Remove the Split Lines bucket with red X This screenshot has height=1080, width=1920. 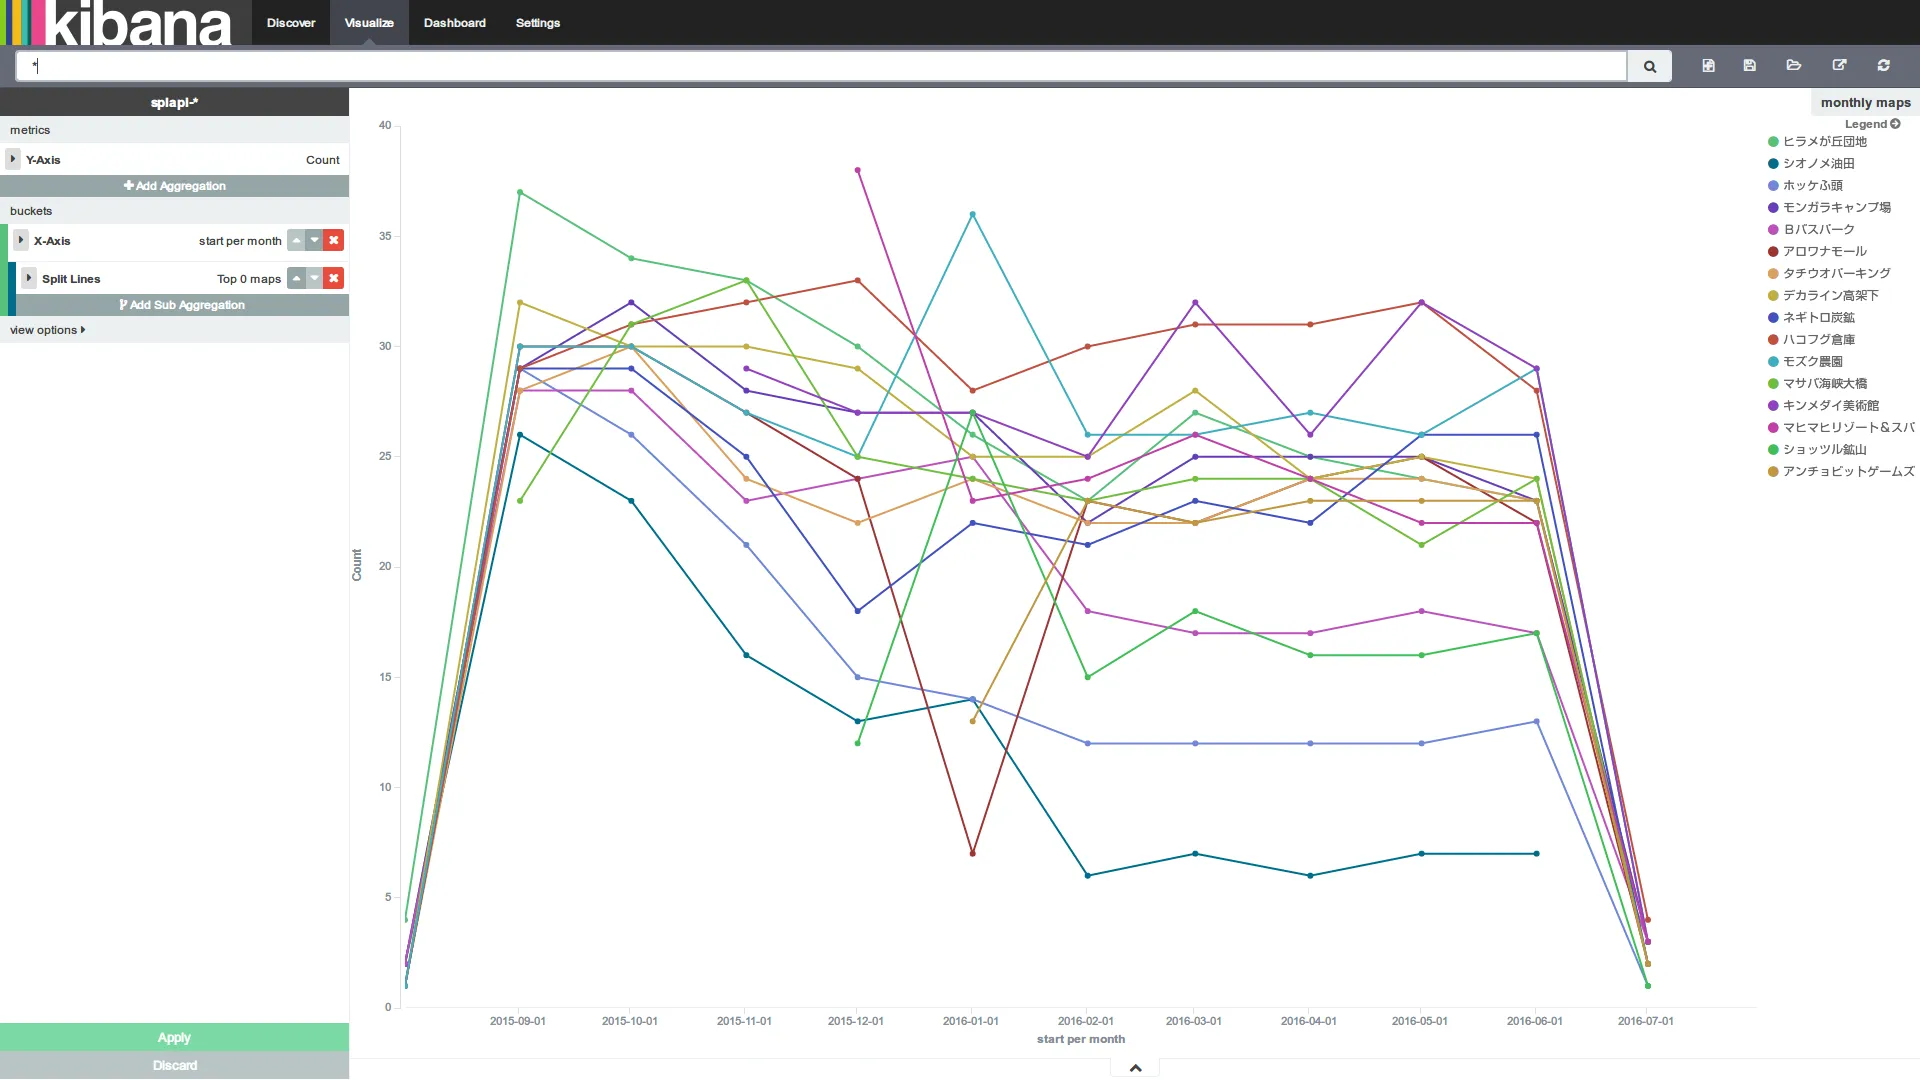(x=334, y=278)
